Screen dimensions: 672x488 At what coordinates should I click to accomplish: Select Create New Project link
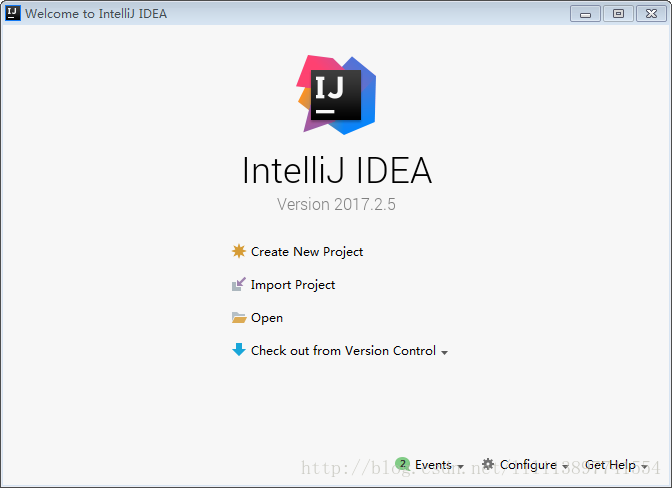307,251
